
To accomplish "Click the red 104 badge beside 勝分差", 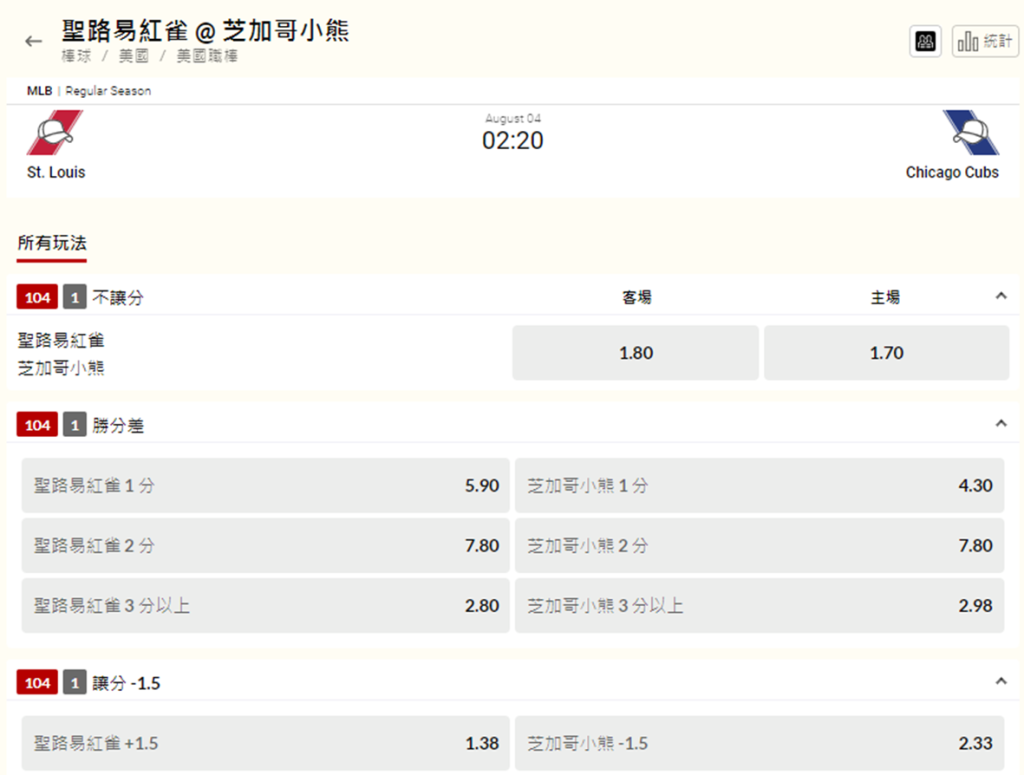I will [37, 425].
